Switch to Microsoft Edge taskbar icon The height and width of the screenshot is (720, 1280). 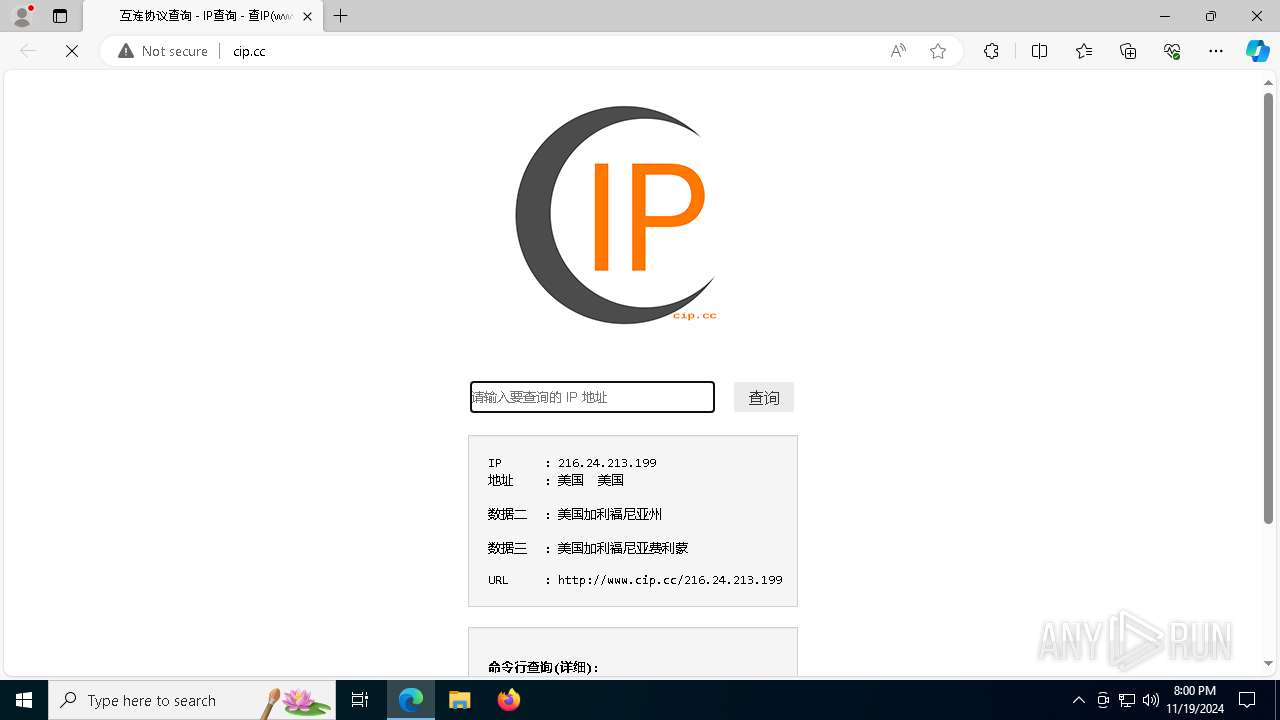point(411,700)
